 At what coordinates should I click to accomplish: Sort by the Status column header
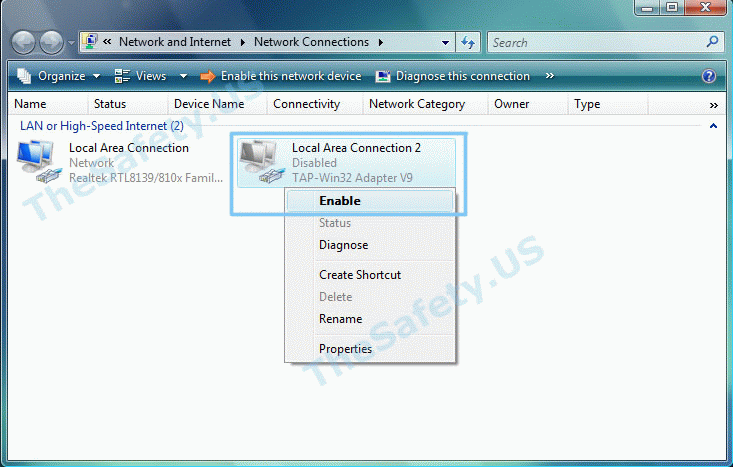click(128, 104)
